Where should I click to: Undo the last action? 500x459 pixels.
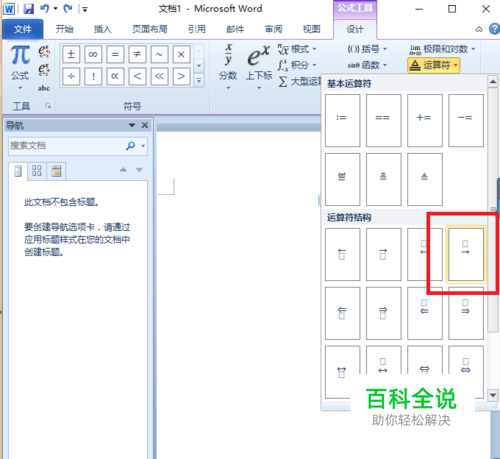(44, 9)
